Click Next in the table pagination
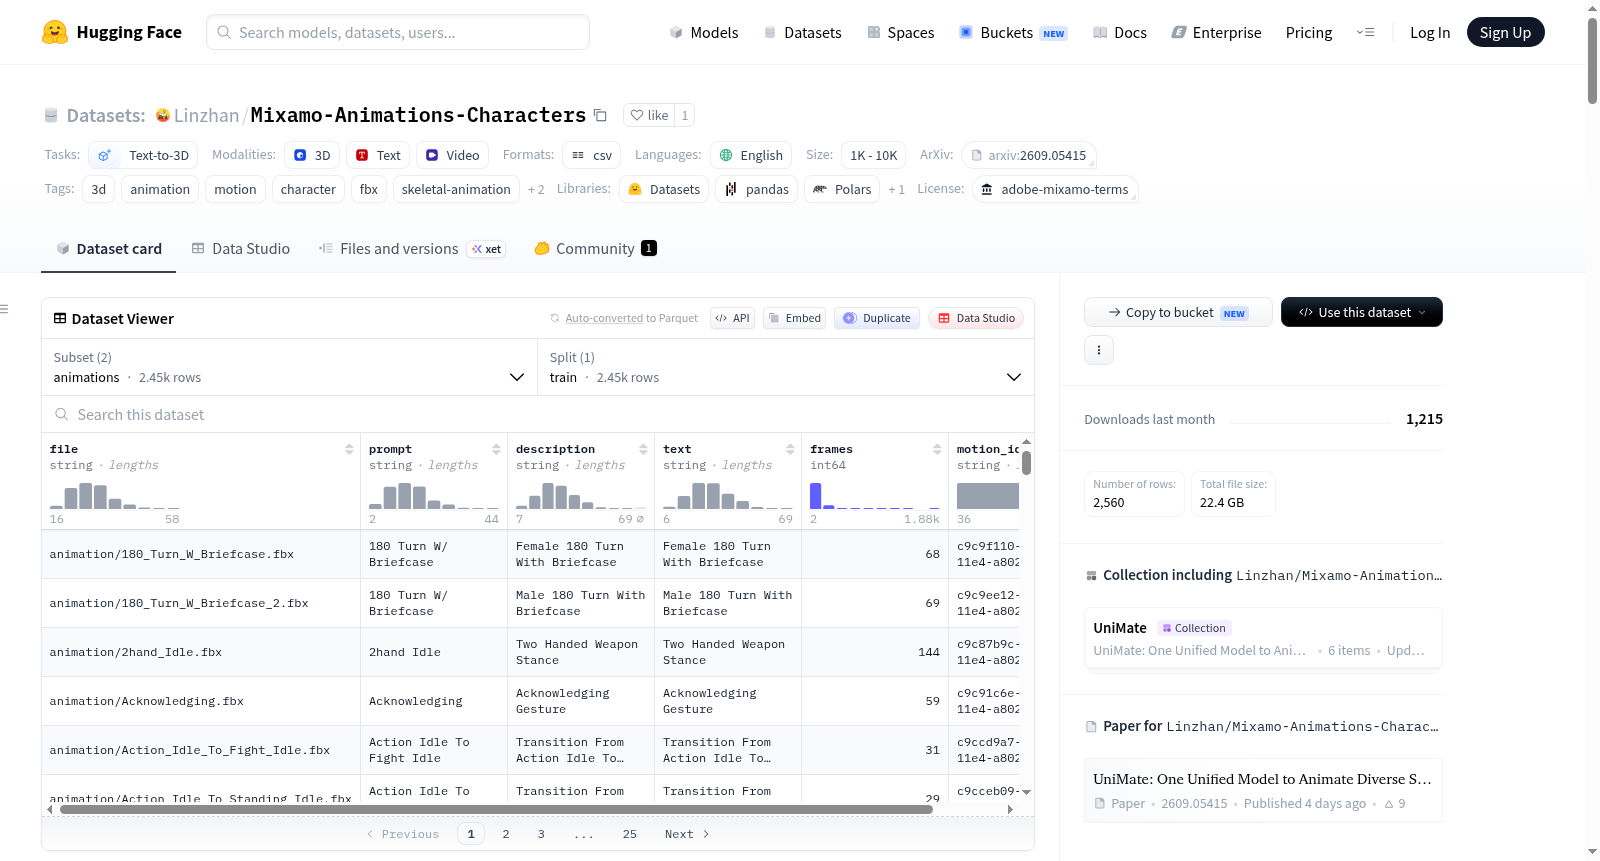 click(687, 834)
